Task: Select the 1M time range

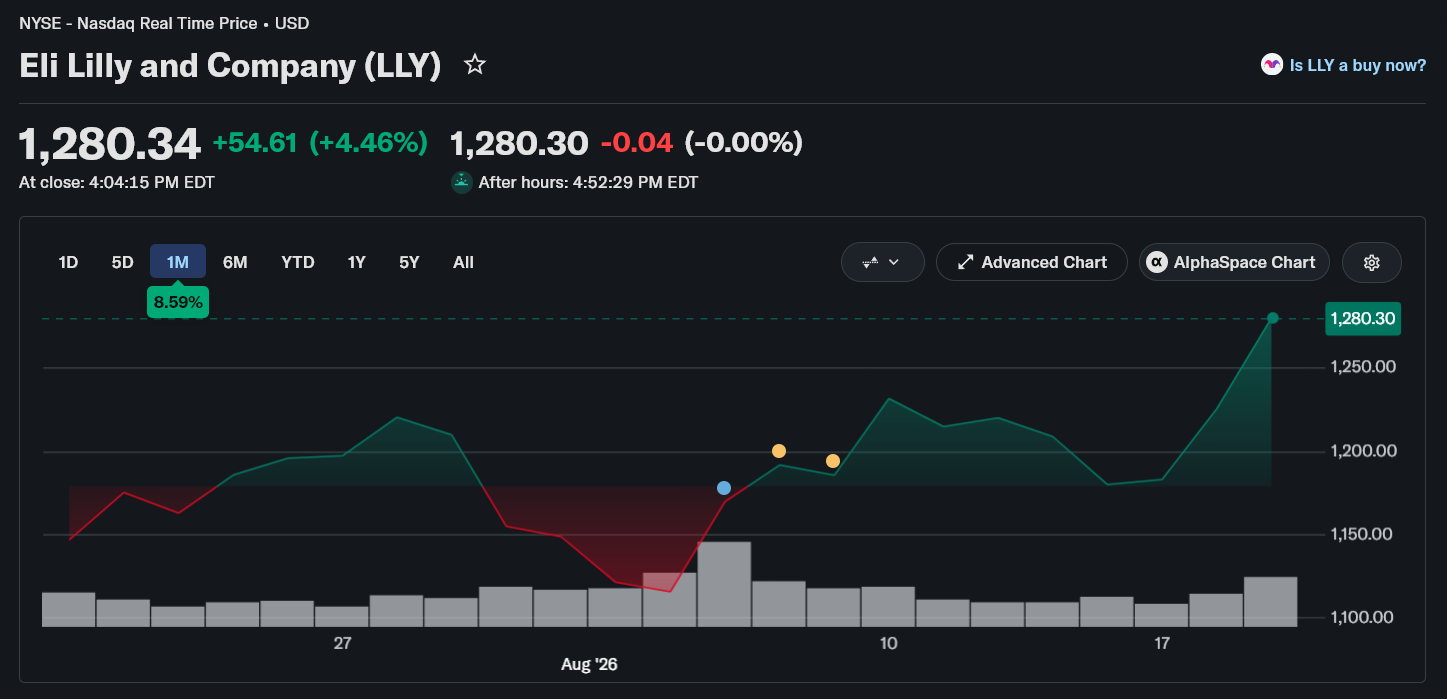Action: coord(178,262)
